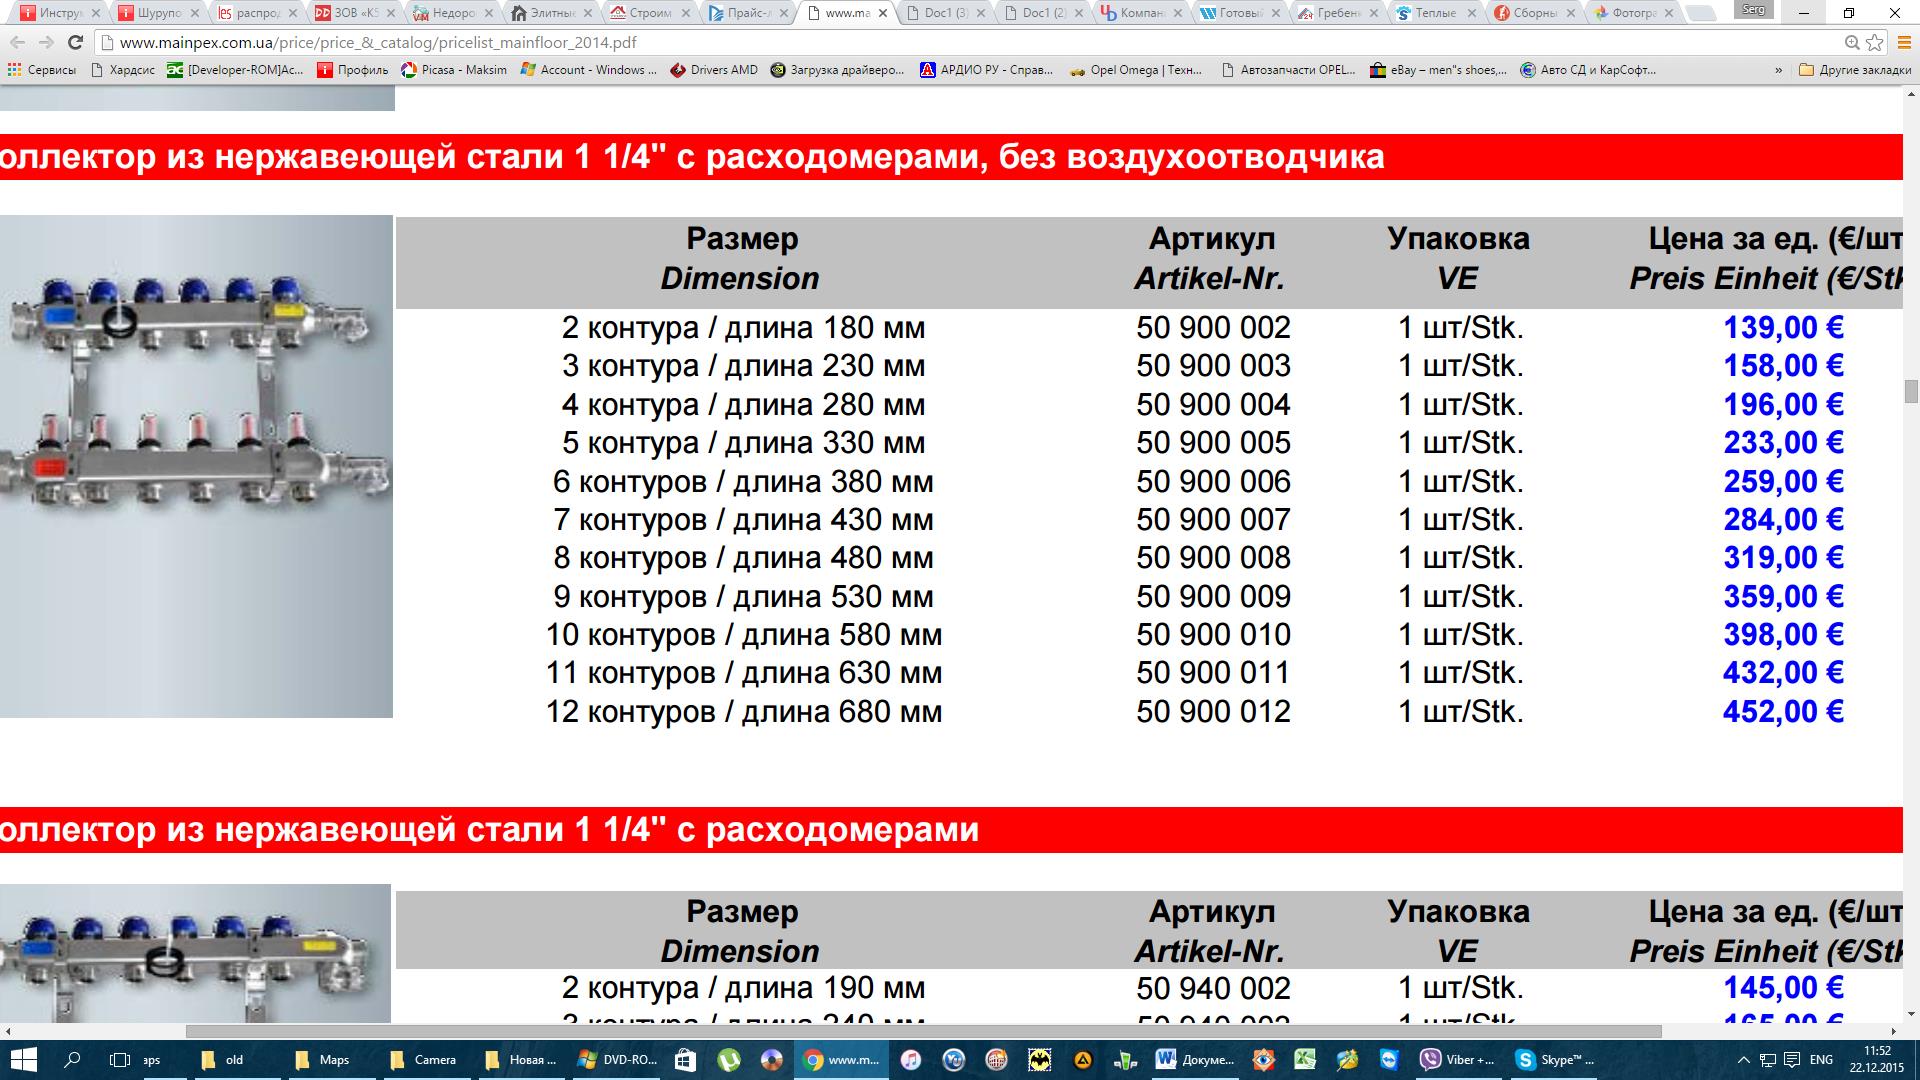
Task: Go back with the browser back arrow
Action: [17, 43]
